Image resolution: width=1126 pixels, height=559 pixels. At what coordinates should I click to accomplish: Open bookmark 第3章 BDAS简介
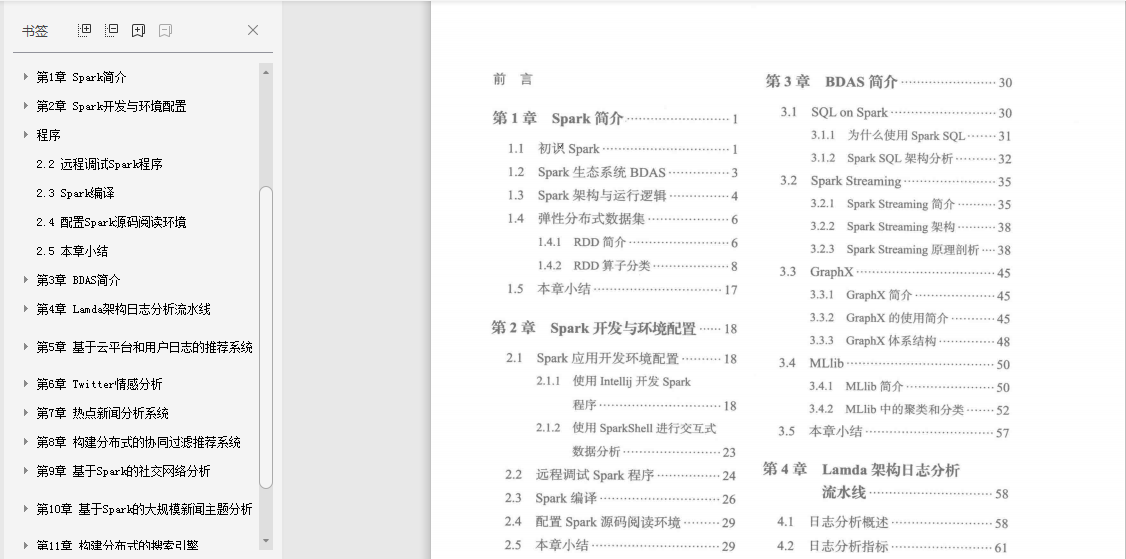point(78,280)
